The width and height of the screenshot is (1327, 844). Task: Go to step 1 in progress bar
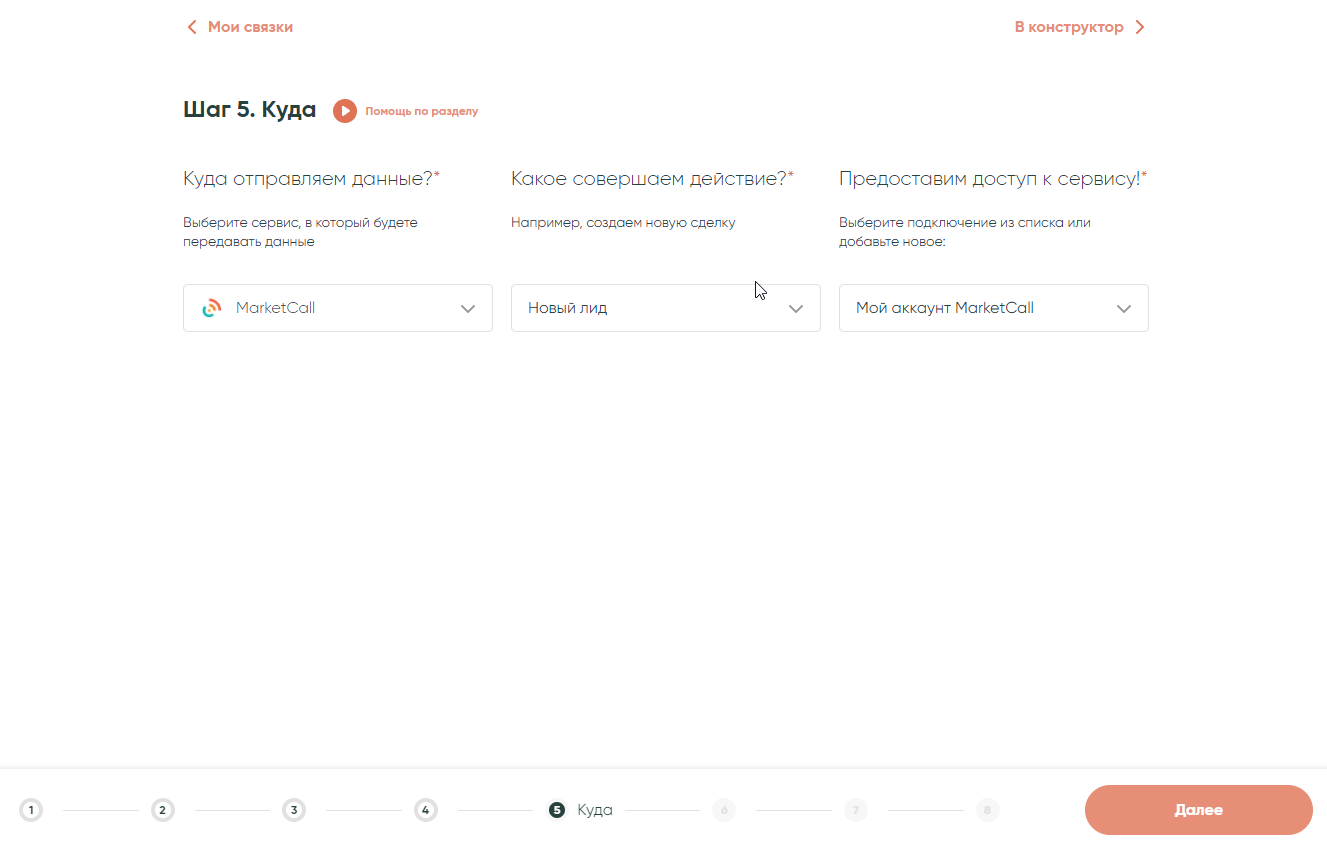click(x=31, y=810)
